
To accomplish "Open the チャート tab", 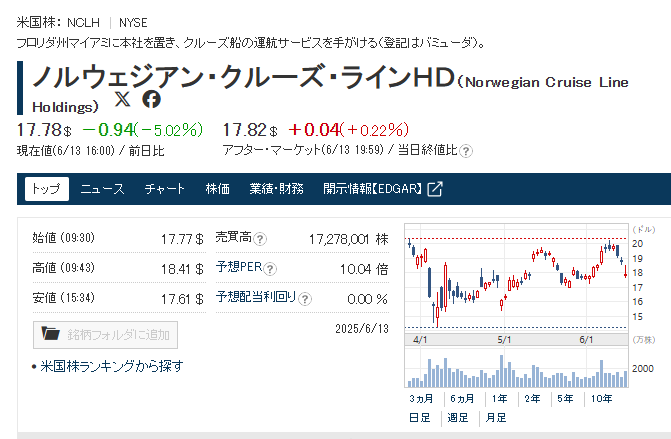I will [165, 189].
